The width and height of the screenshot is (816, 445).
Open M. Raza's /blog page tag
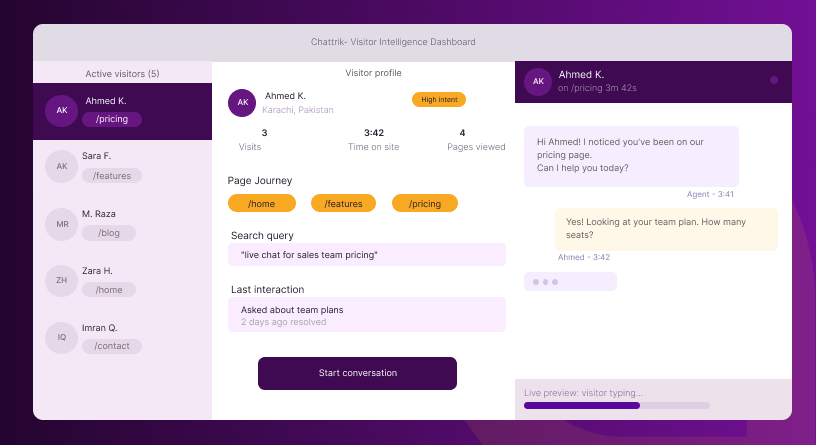(x=109, y=233)
